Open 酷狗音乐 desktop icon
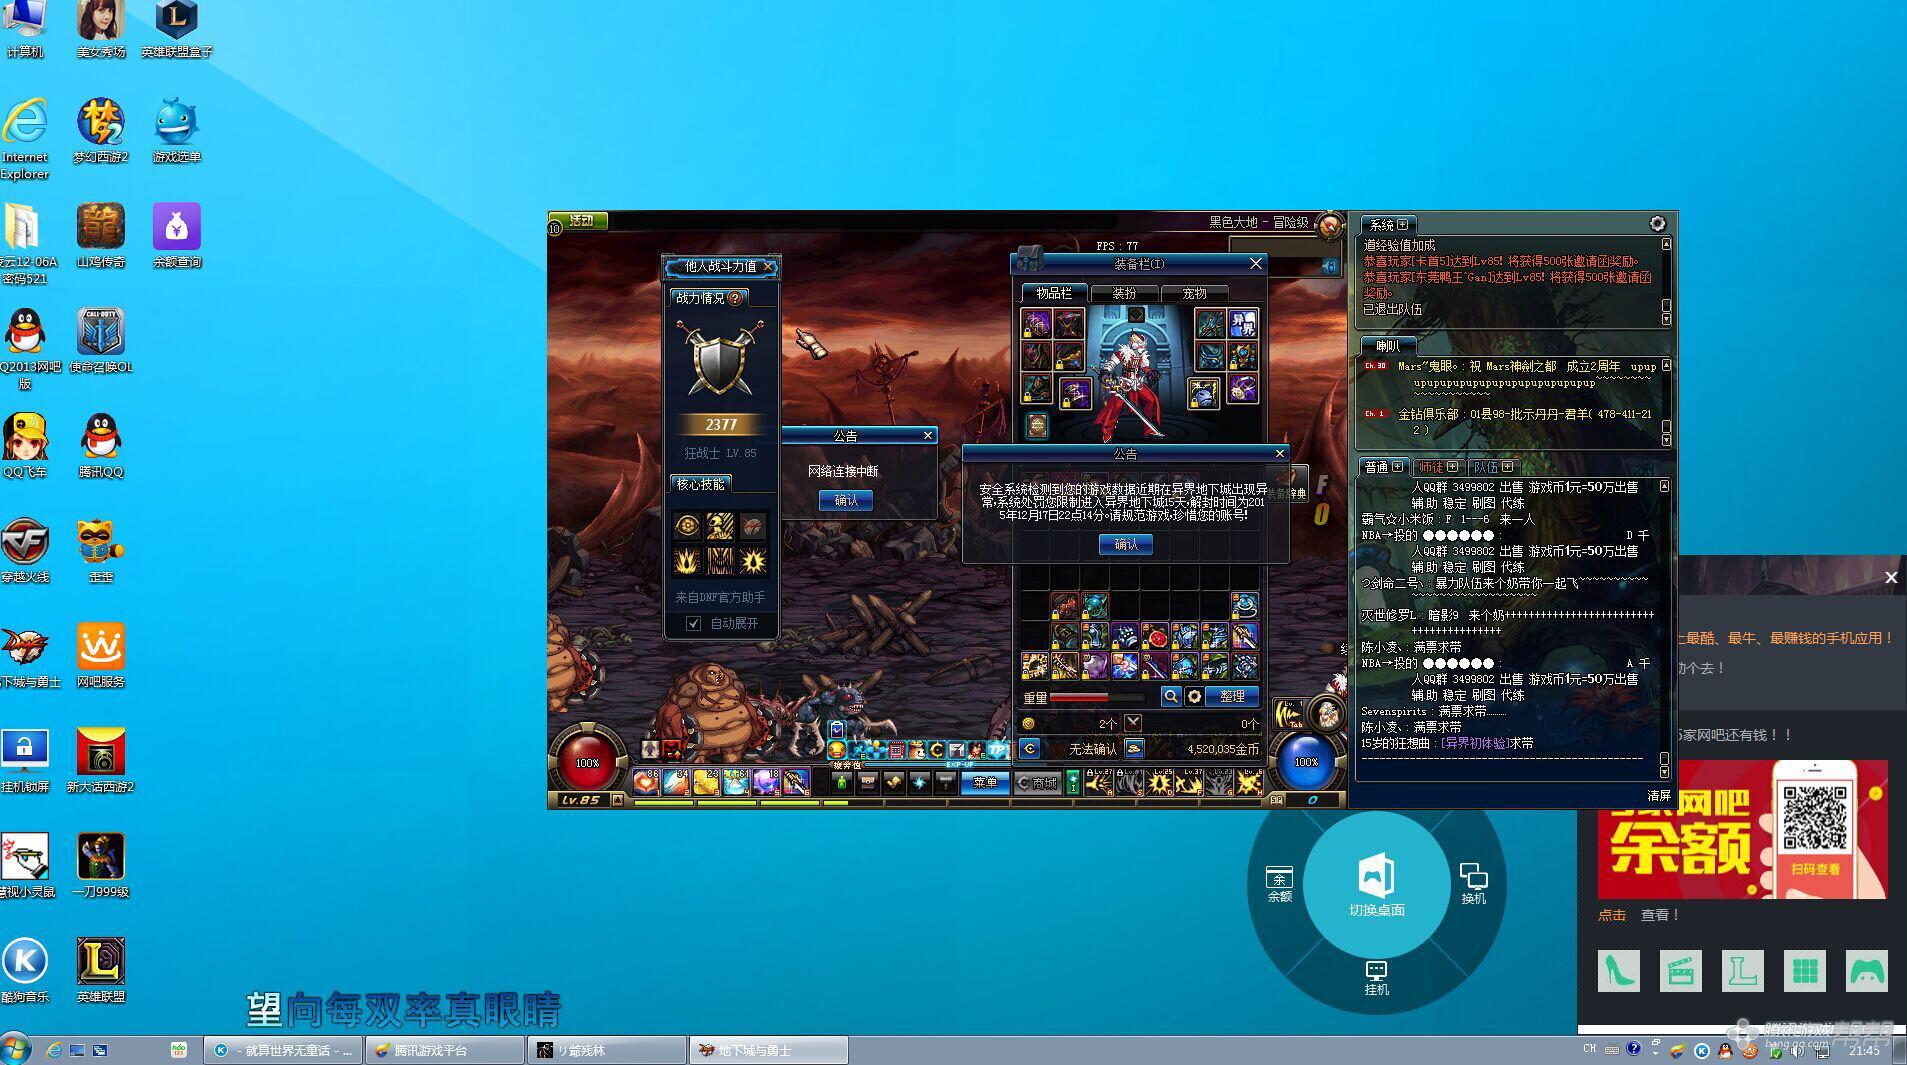Viewport: 1907px width, 1065px height. tap(25, 971)
